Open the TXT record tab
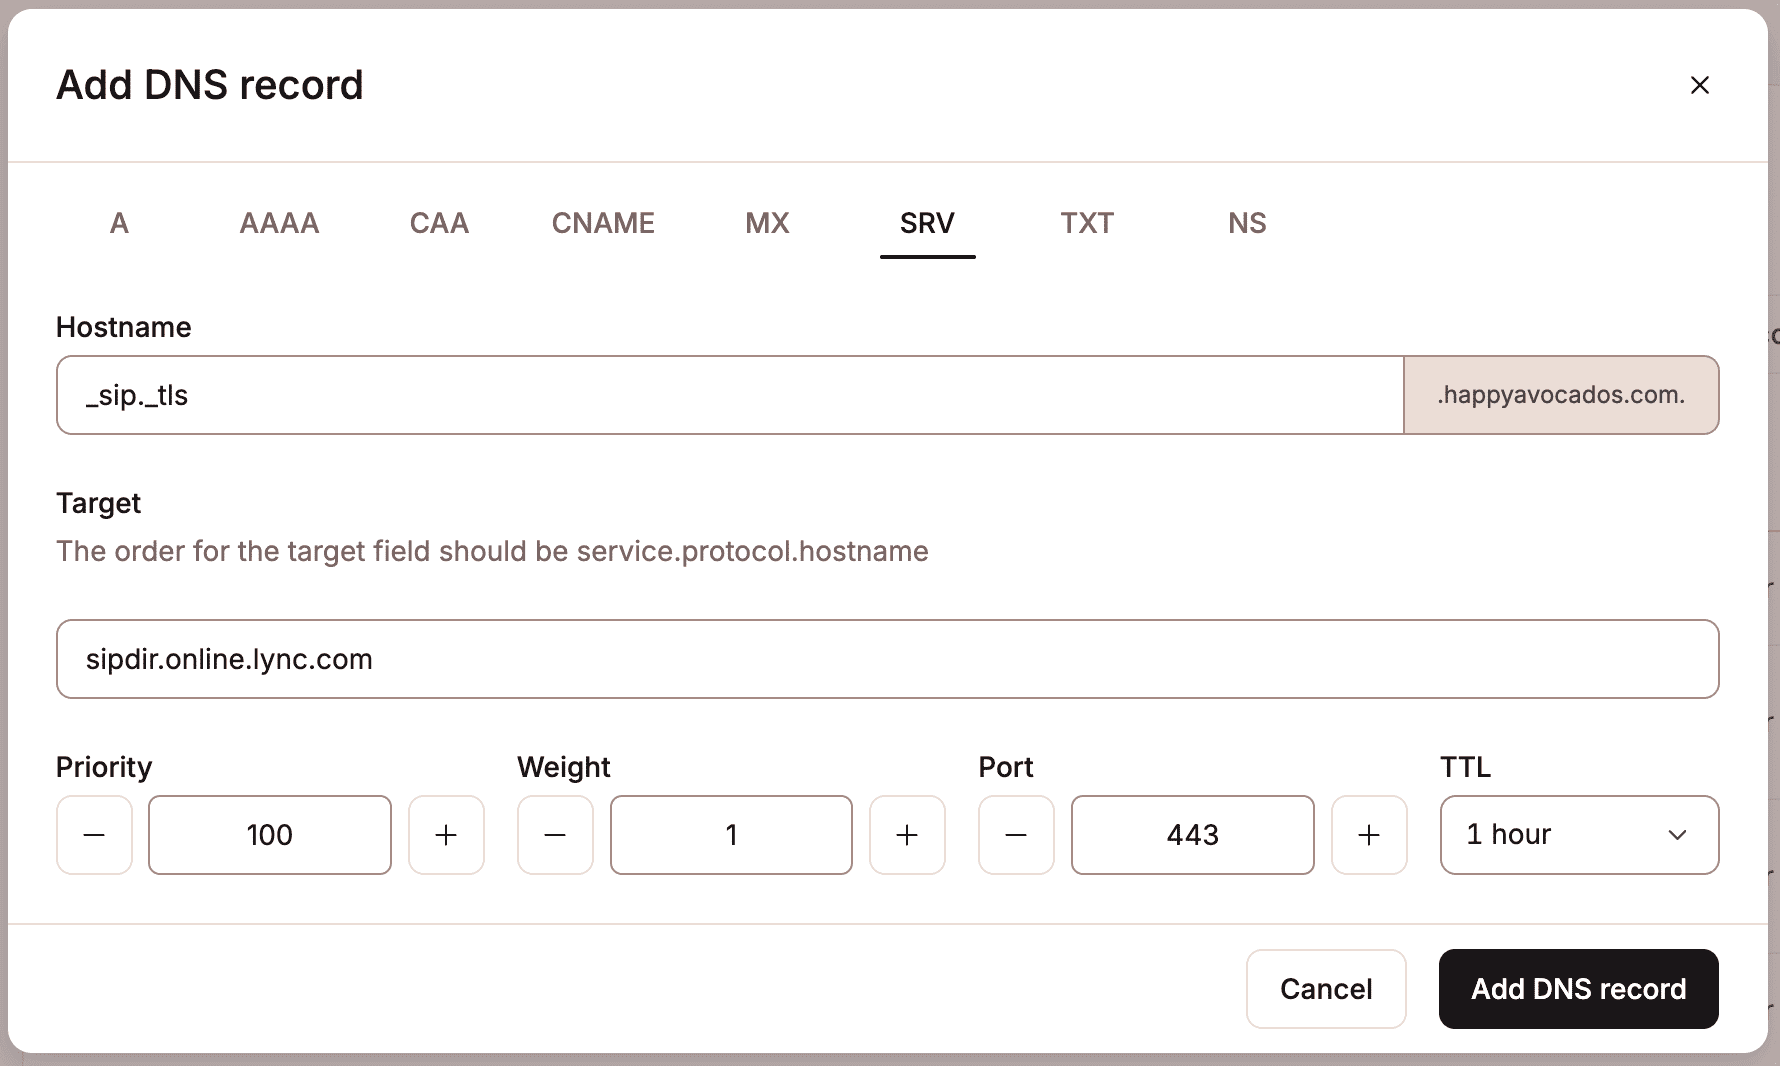Image resolution: width=1780 pixels, height=1066 pixels. 1087,223
